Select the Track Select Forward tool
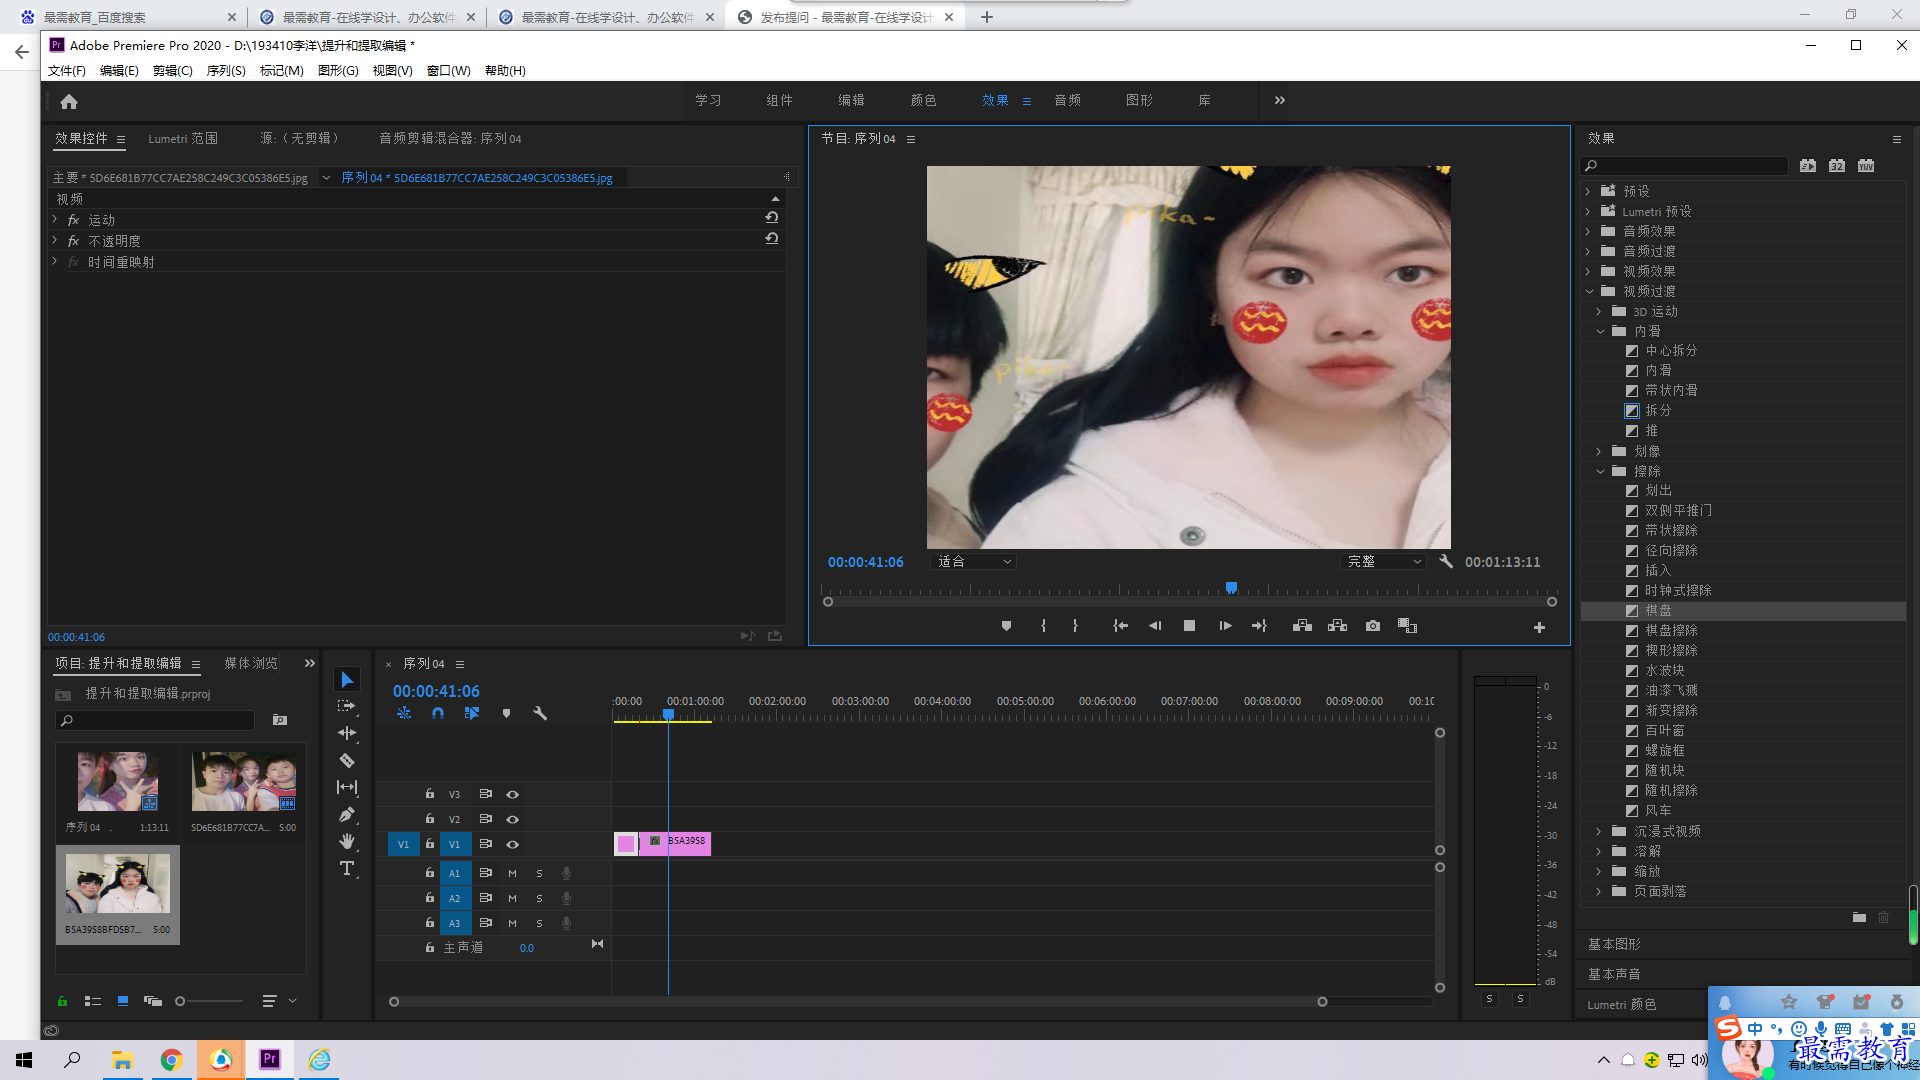 (347, 706)
